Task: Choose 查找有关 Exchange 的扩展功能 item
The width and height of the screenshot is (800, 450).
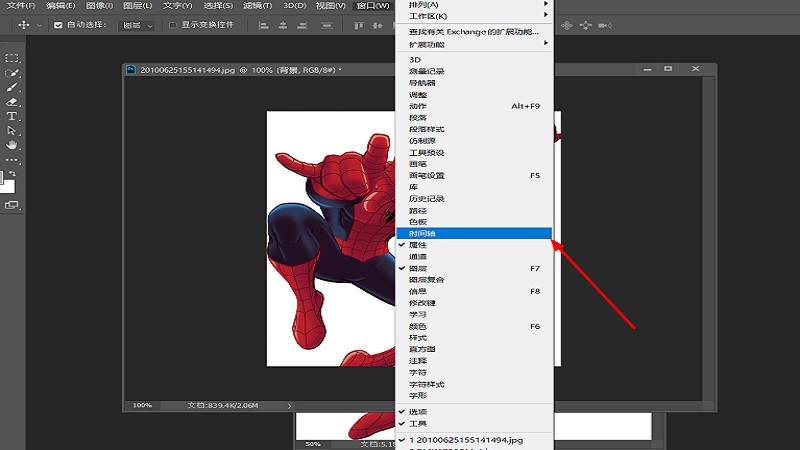Action: tap(474, 32)
